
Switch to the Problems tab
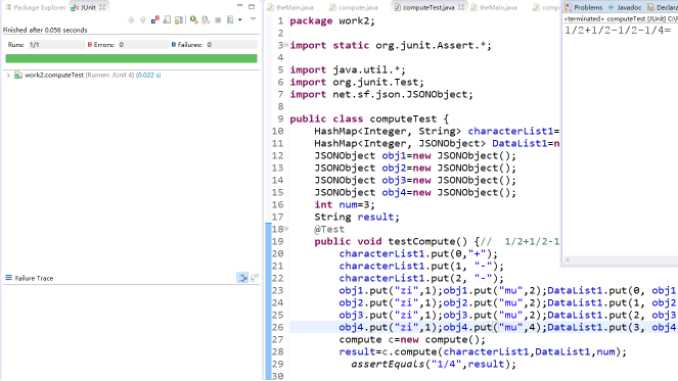pyautogui.click(x=584, y=7)
